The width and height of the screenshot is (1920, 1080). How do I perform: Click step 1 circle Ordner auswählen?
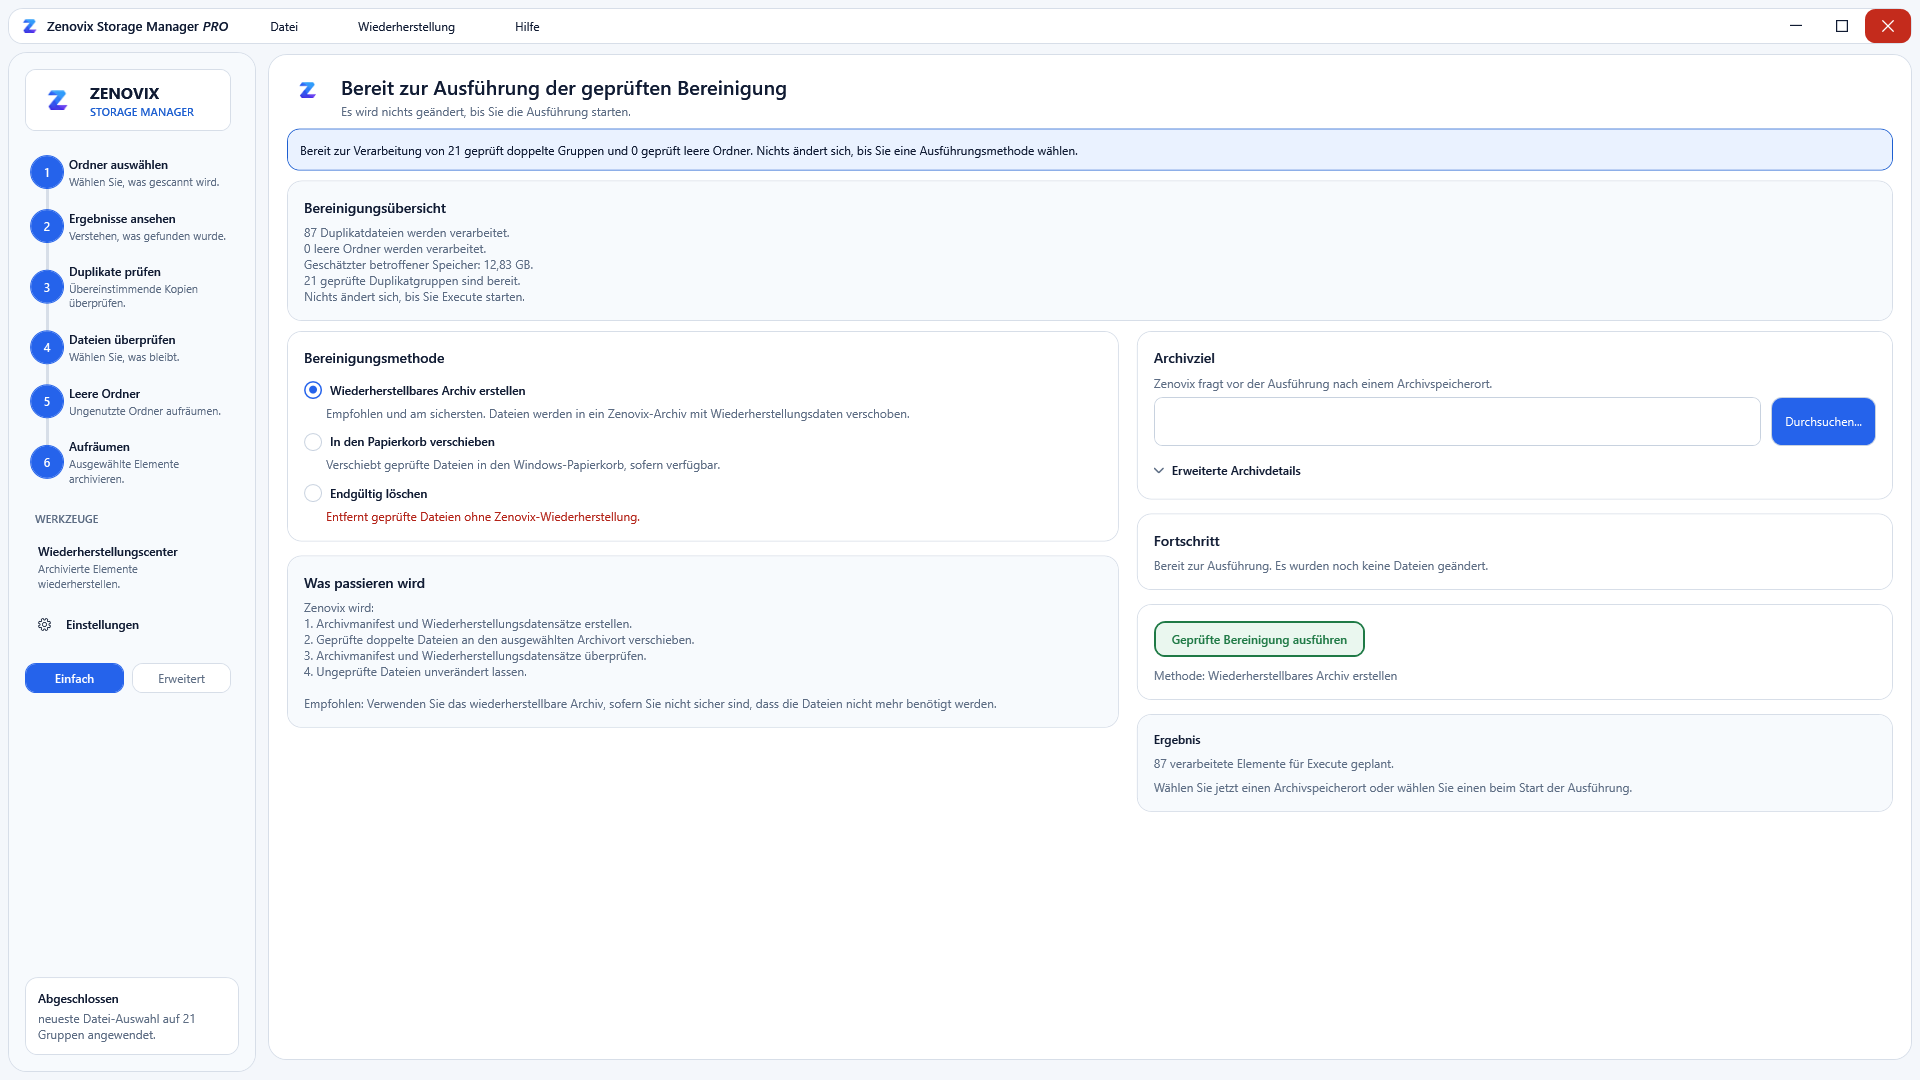(47, 172)
